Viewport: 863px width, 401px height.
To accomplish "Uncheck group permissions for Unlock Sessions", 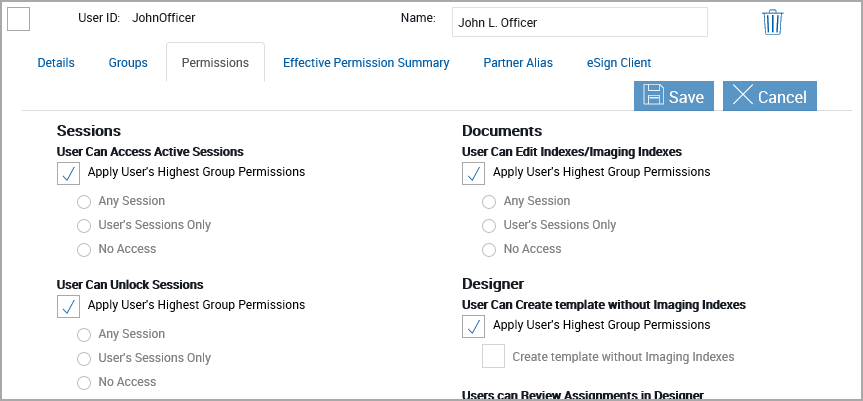I will click(x=69, y=306).
